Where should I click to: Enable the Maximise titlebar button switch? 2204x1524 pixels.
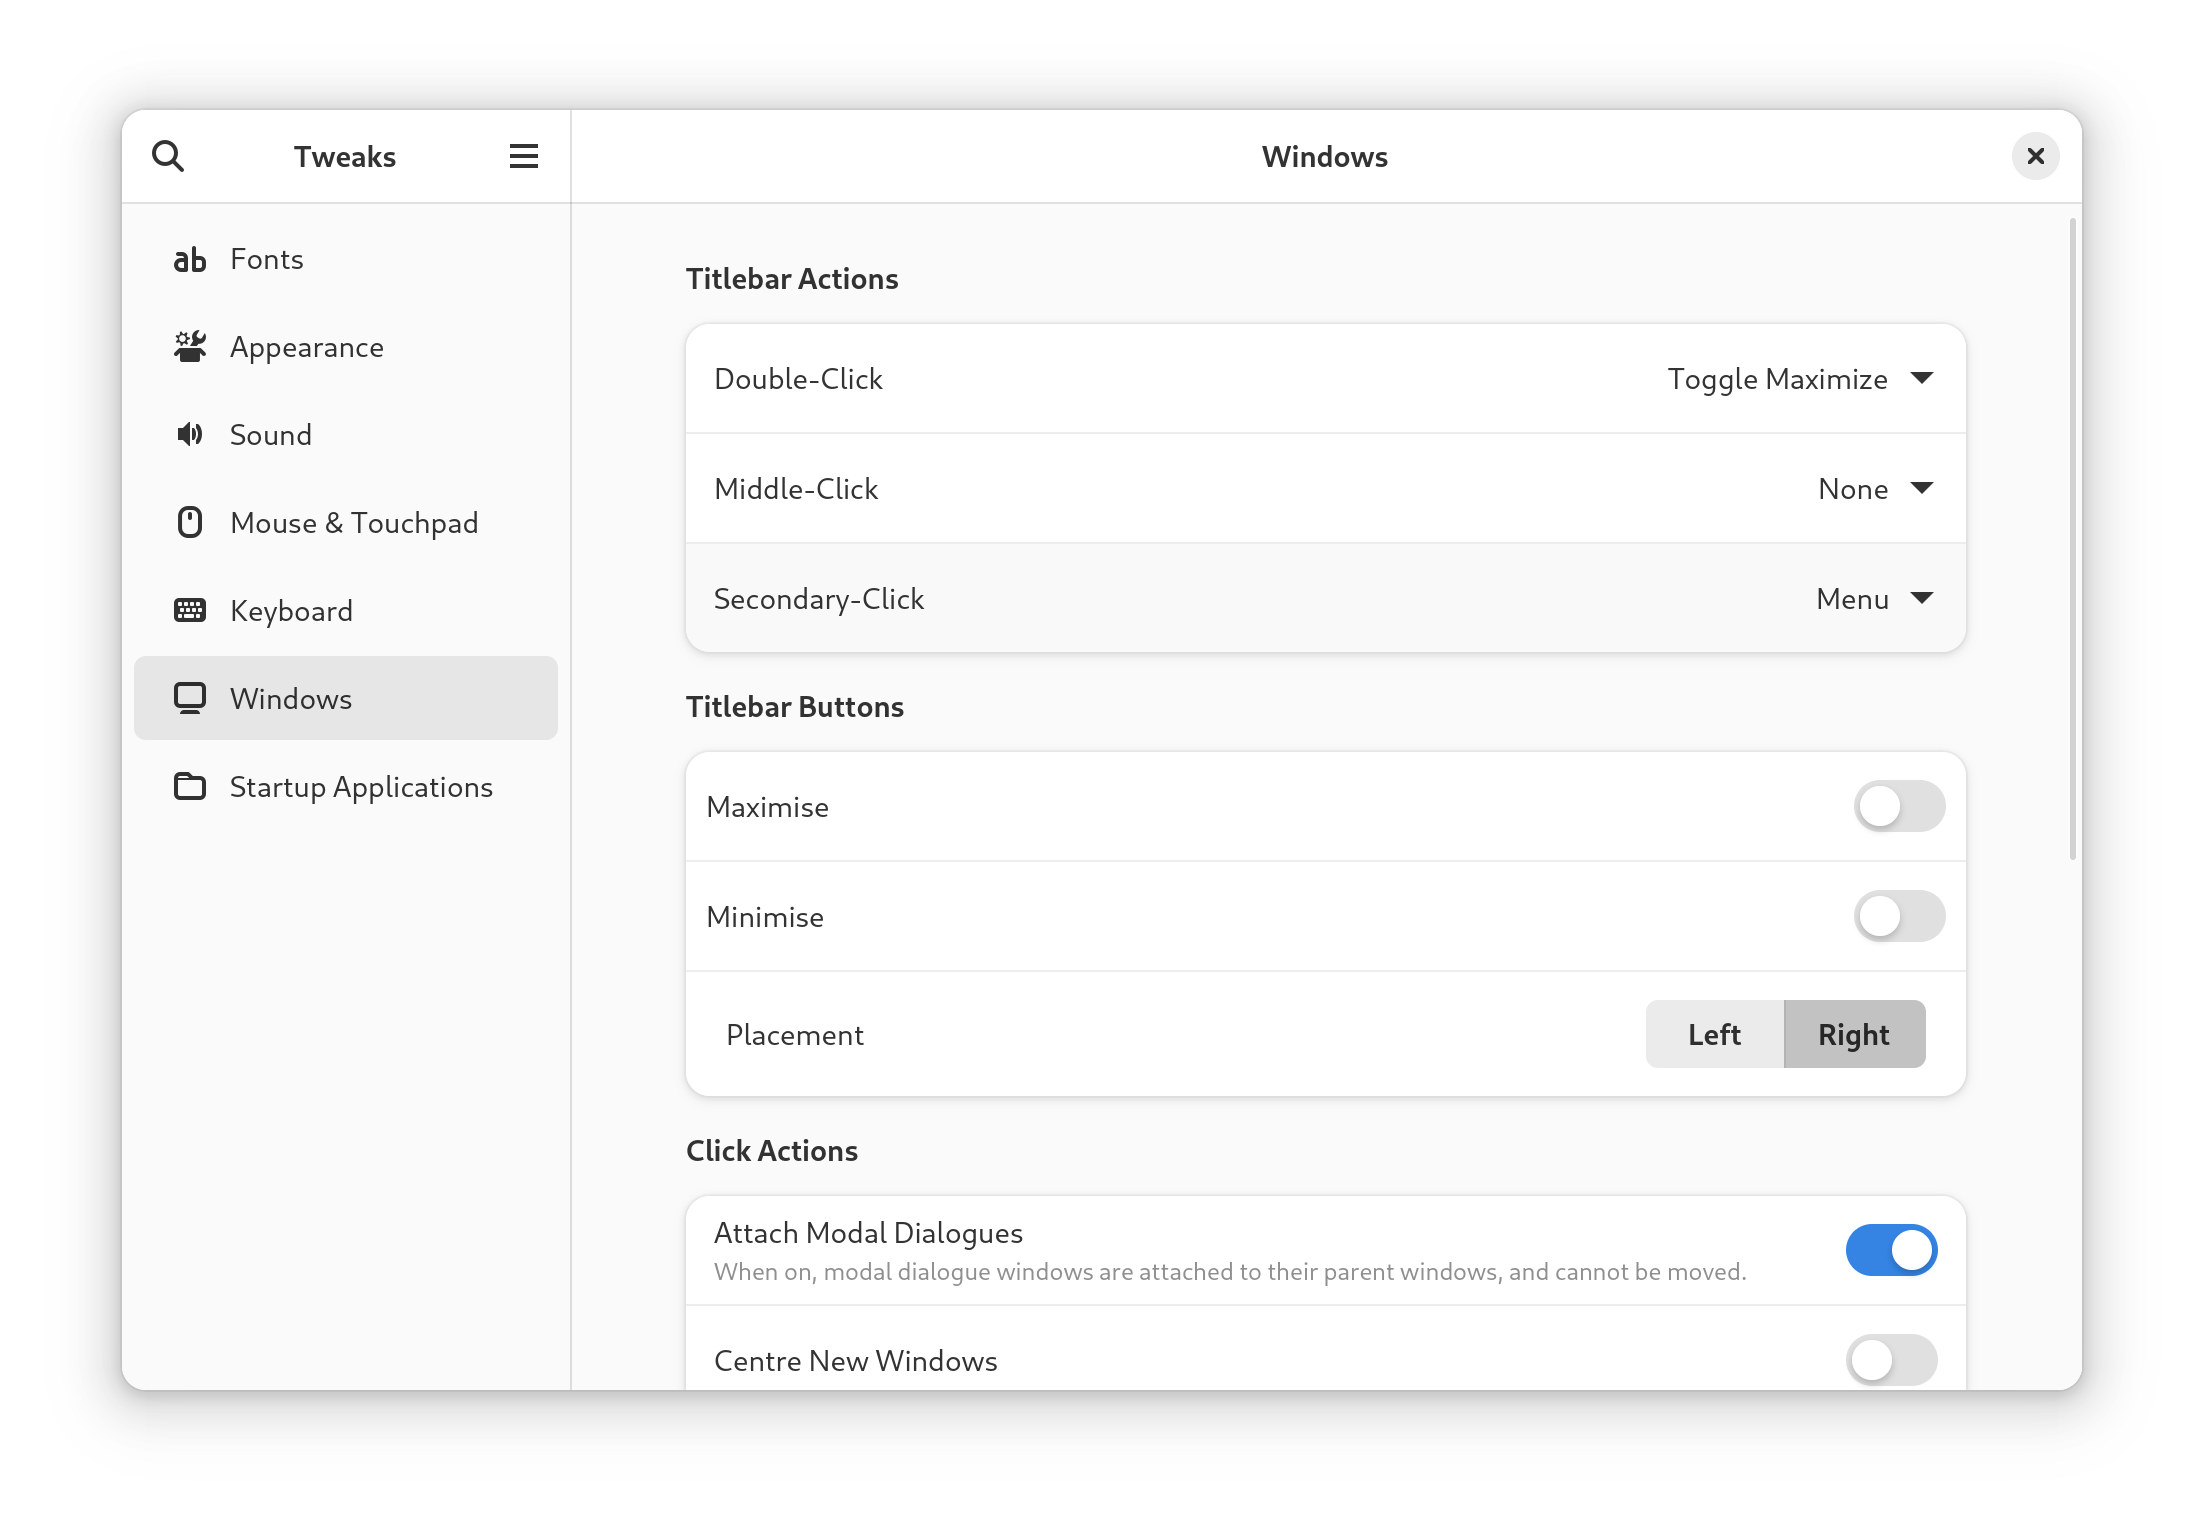[x=1898, y=806]
